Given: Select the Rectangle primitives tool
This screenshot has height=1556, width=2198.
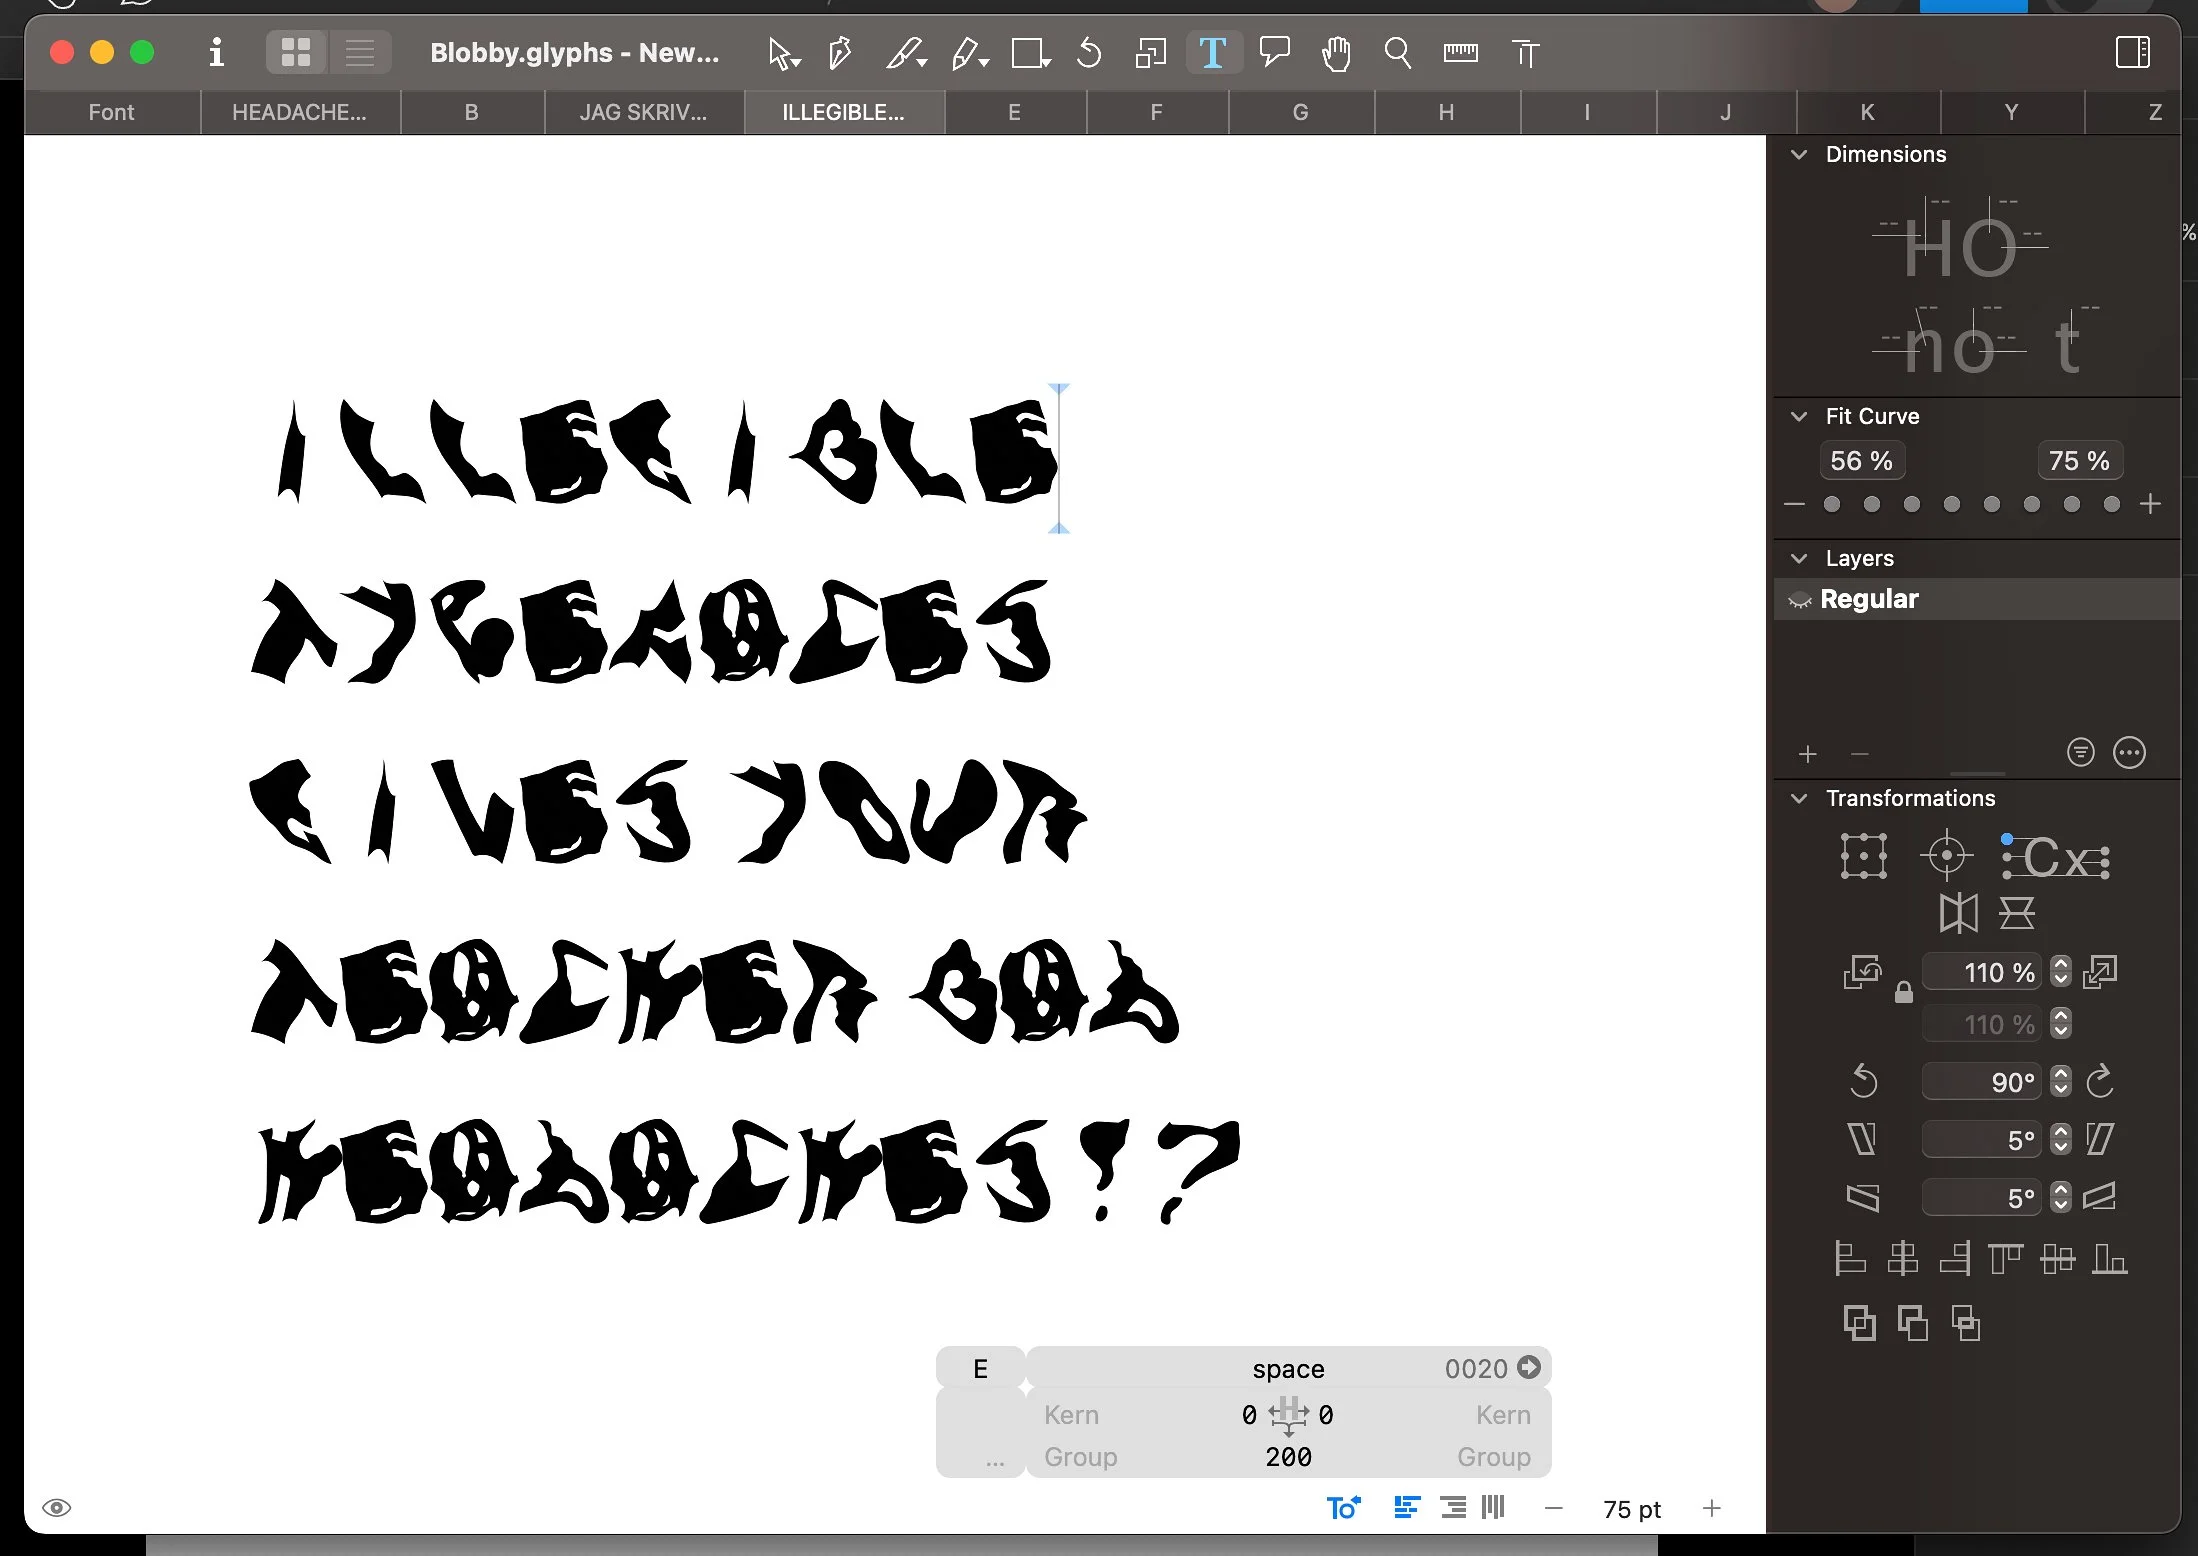Looking at the screenshot, I should (1030, 53).
